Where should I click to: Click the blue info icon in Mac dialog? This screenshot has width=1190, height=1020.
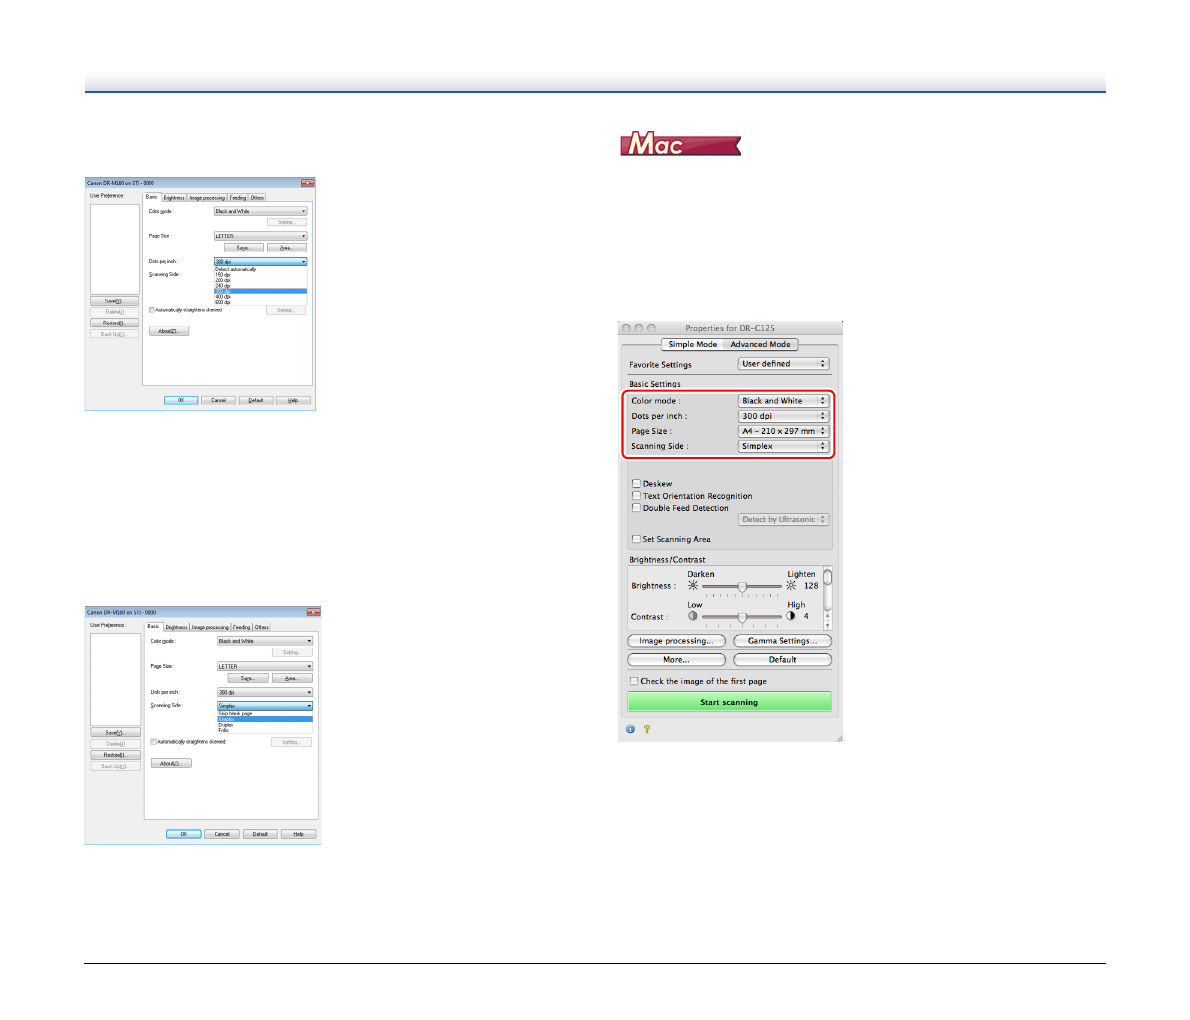coord(630,729)
